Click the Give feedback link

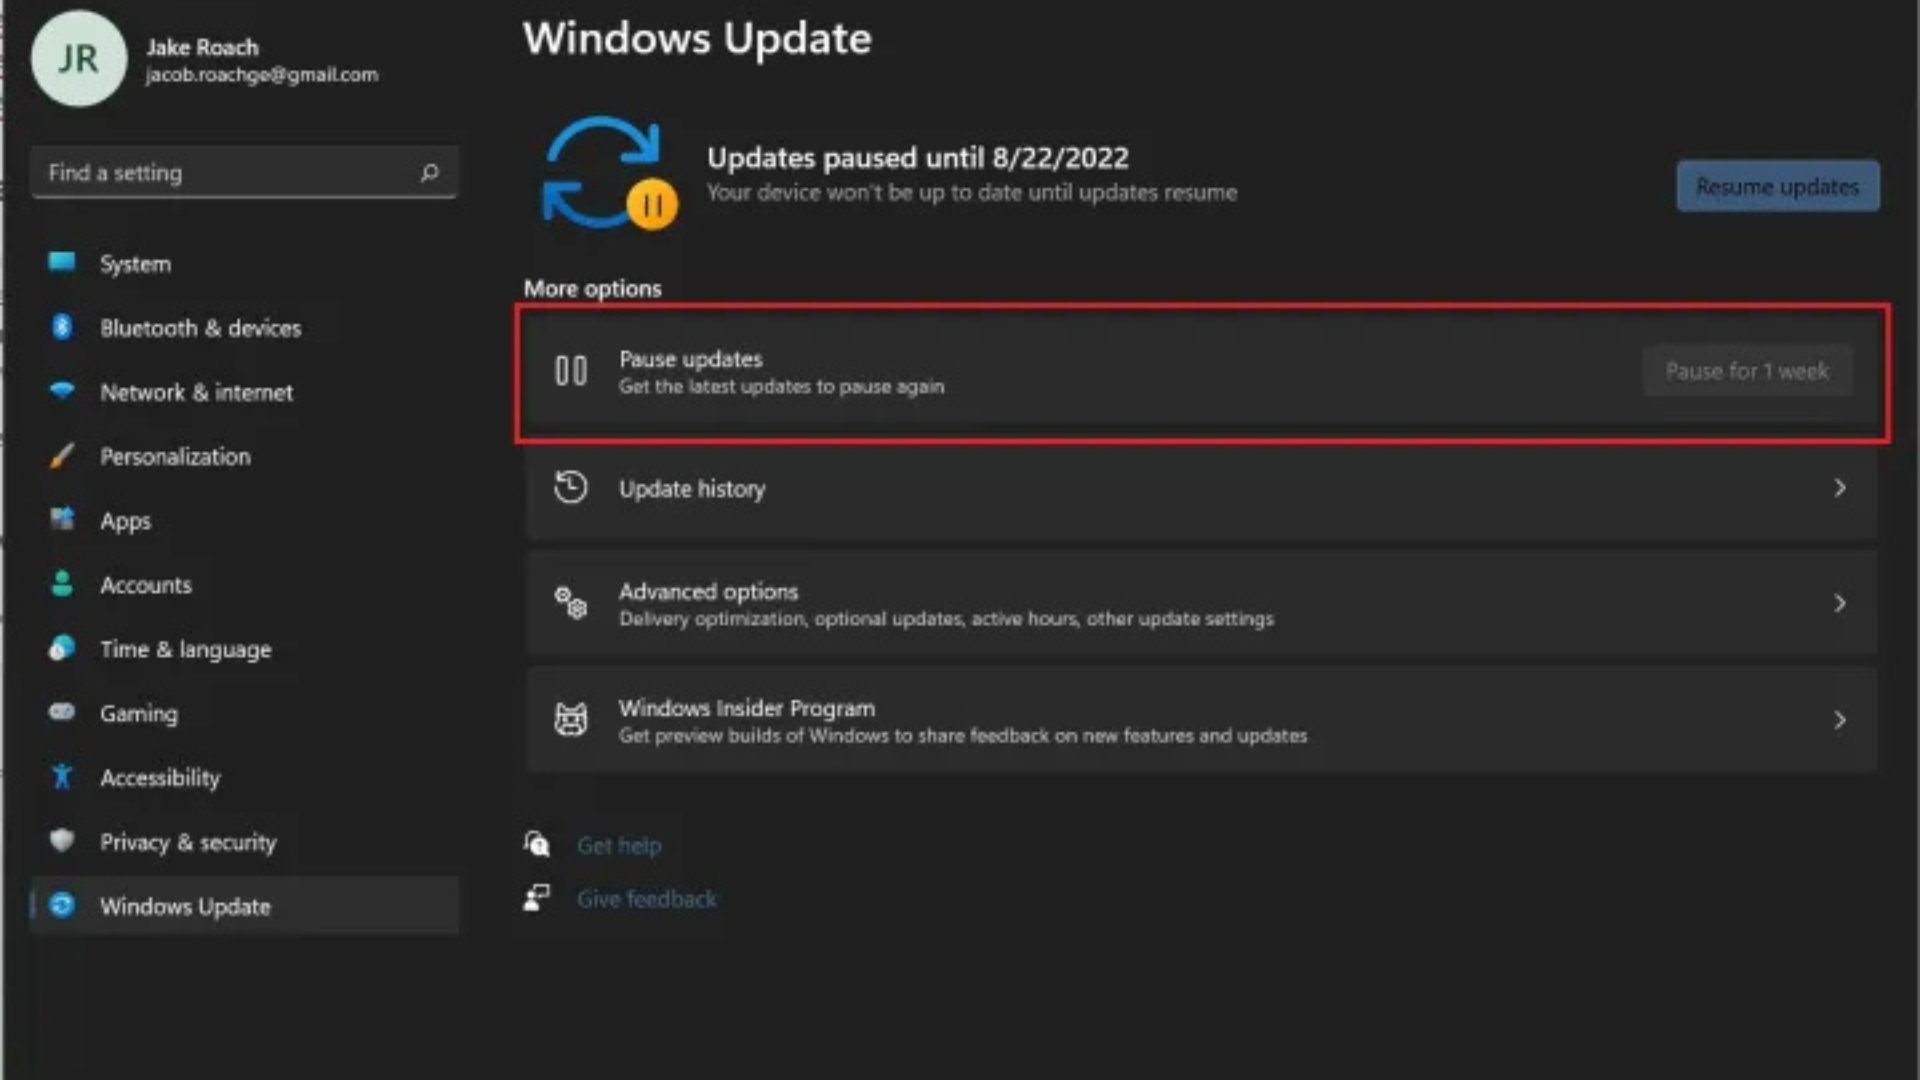pyautogui.click(x=646, y=898)
